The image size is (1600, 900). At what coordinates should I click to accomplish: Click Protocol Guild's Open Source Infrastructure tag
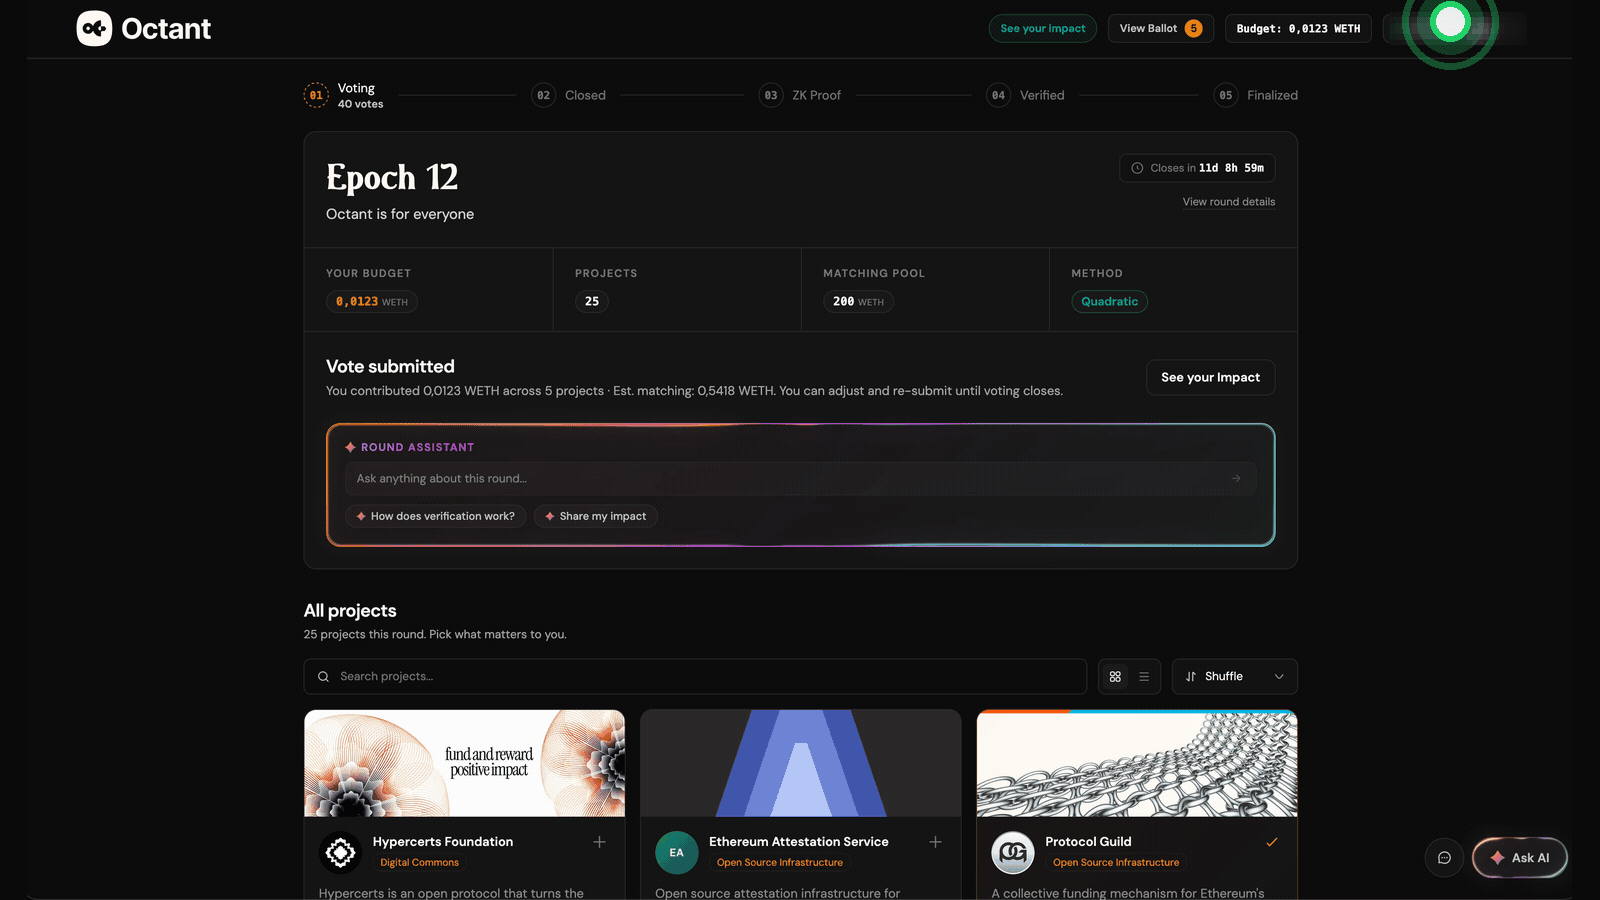click(1115, 863)
